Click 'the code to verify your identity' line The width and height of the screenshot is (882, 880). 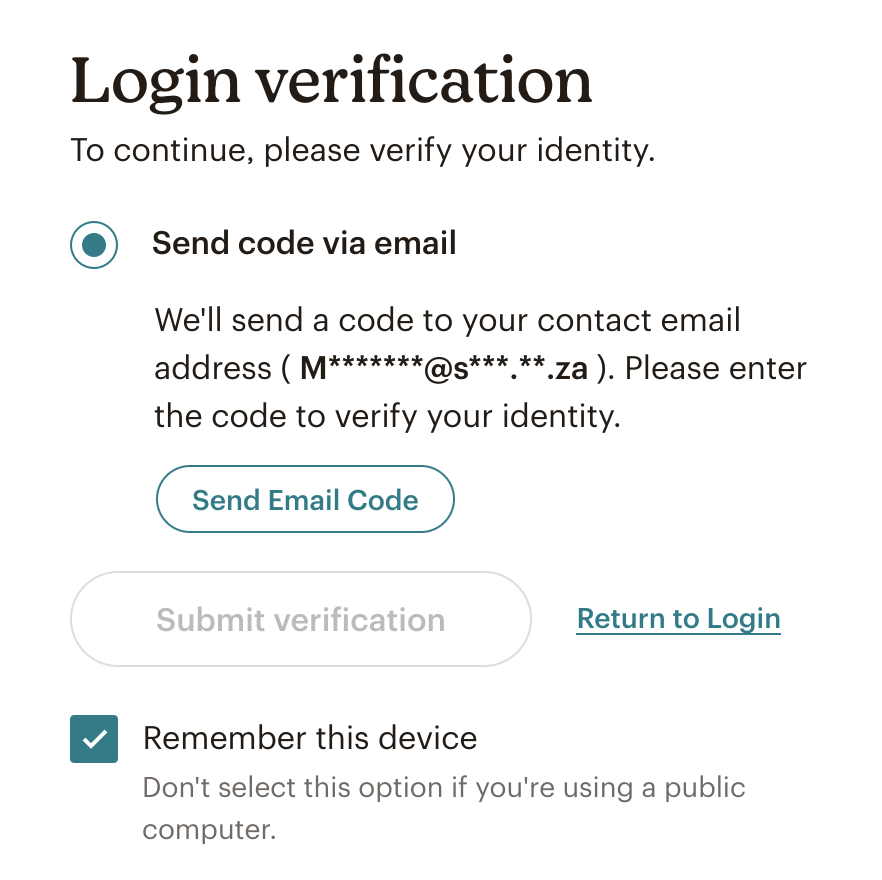(x=388, y=416)
